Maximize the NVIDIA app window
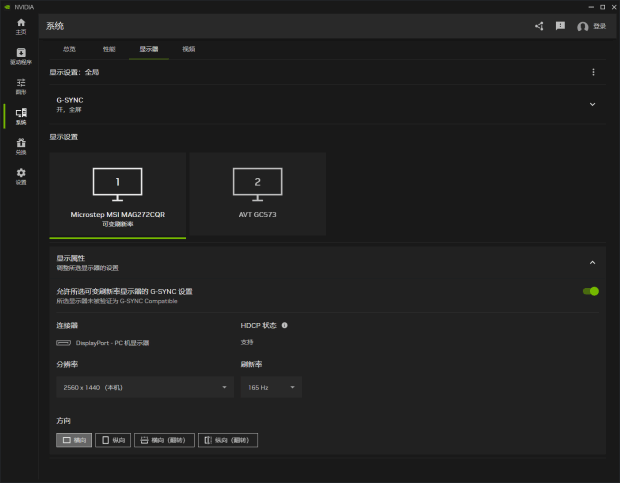620x483 pixels. tap(603, 7)
